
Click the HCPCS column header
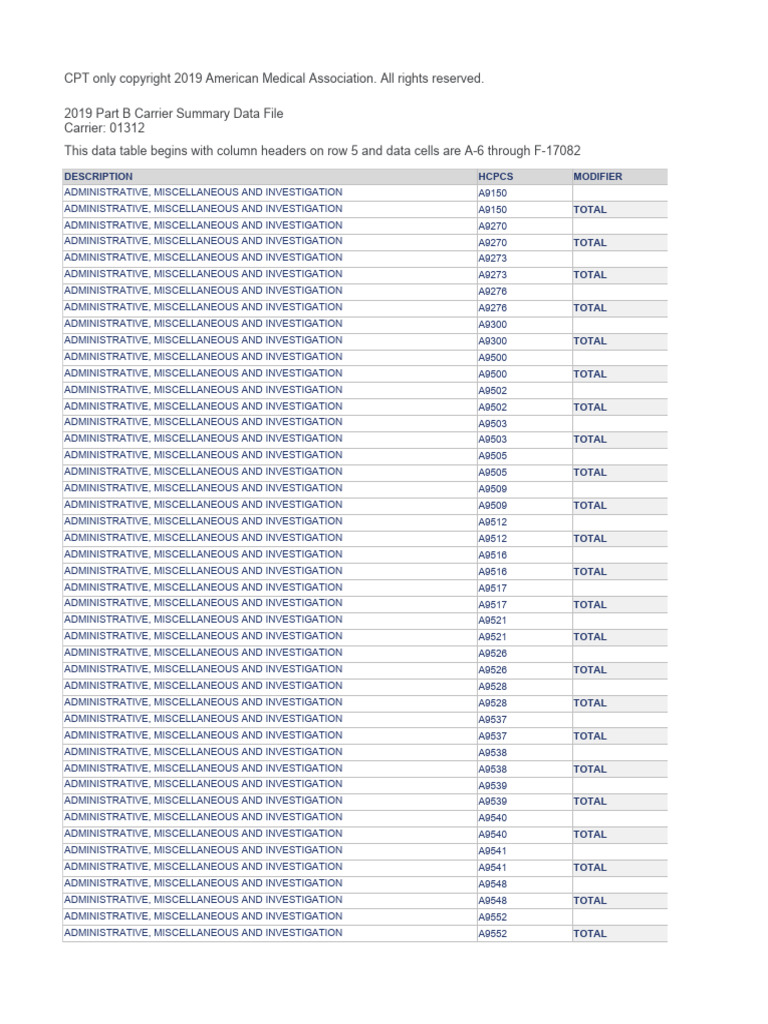494,177
